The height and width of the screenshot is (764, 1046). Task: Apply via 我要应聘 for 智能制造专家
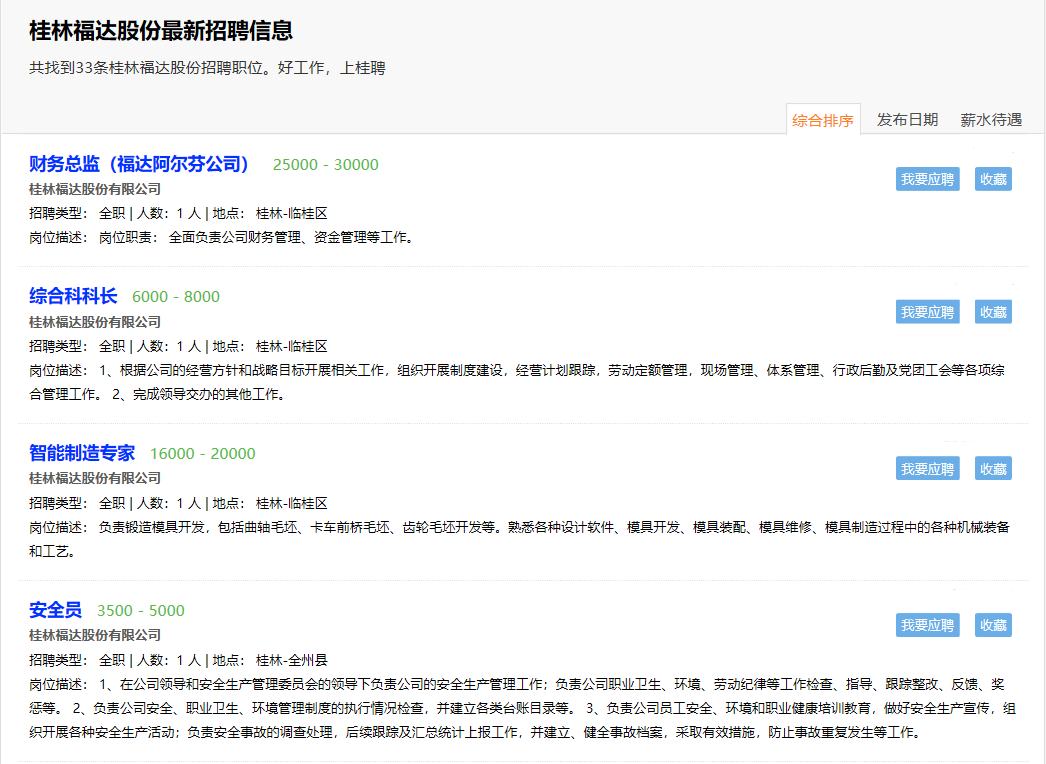pos(927,468)
